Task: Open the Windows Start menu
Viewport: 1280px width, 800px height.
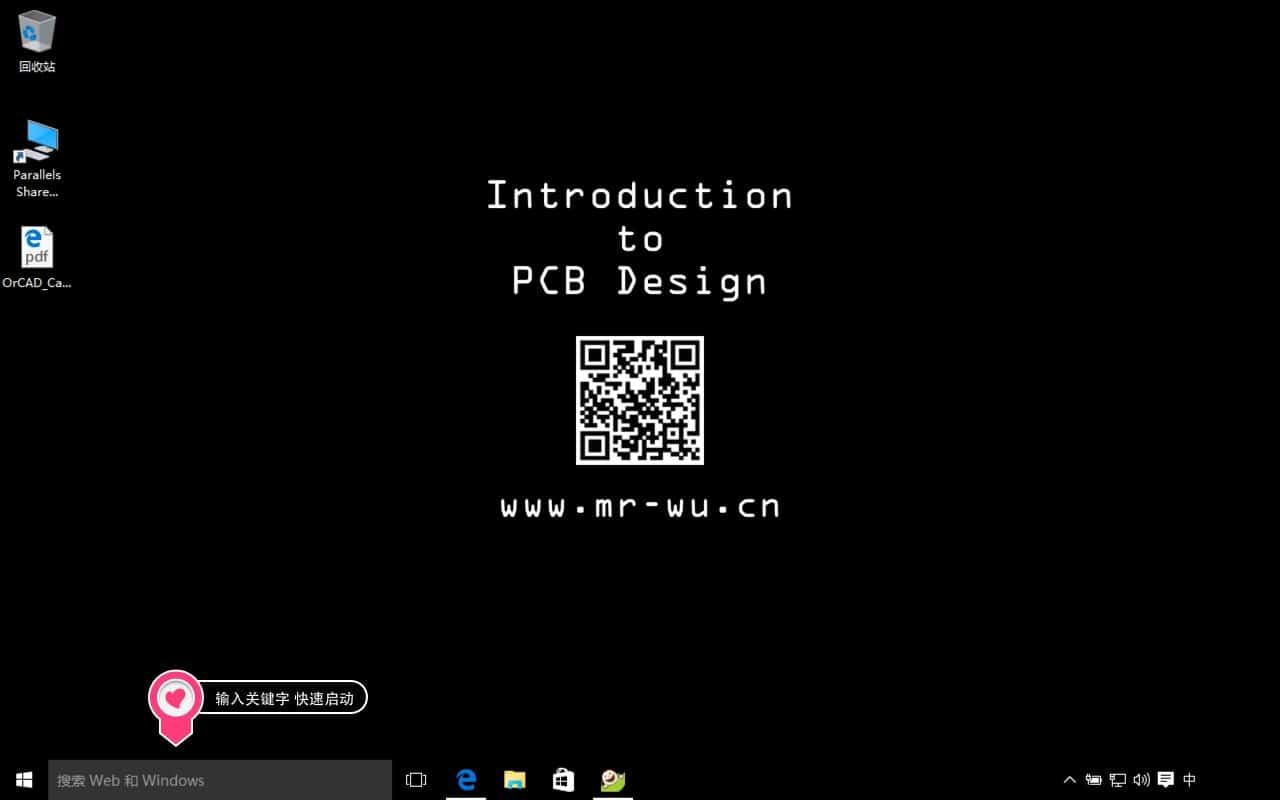Action: coord(24,780)
